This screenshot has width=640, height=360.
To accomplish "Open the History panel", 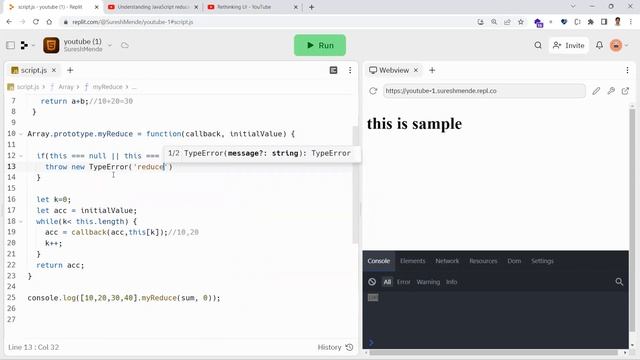I will tap(335, 347).
